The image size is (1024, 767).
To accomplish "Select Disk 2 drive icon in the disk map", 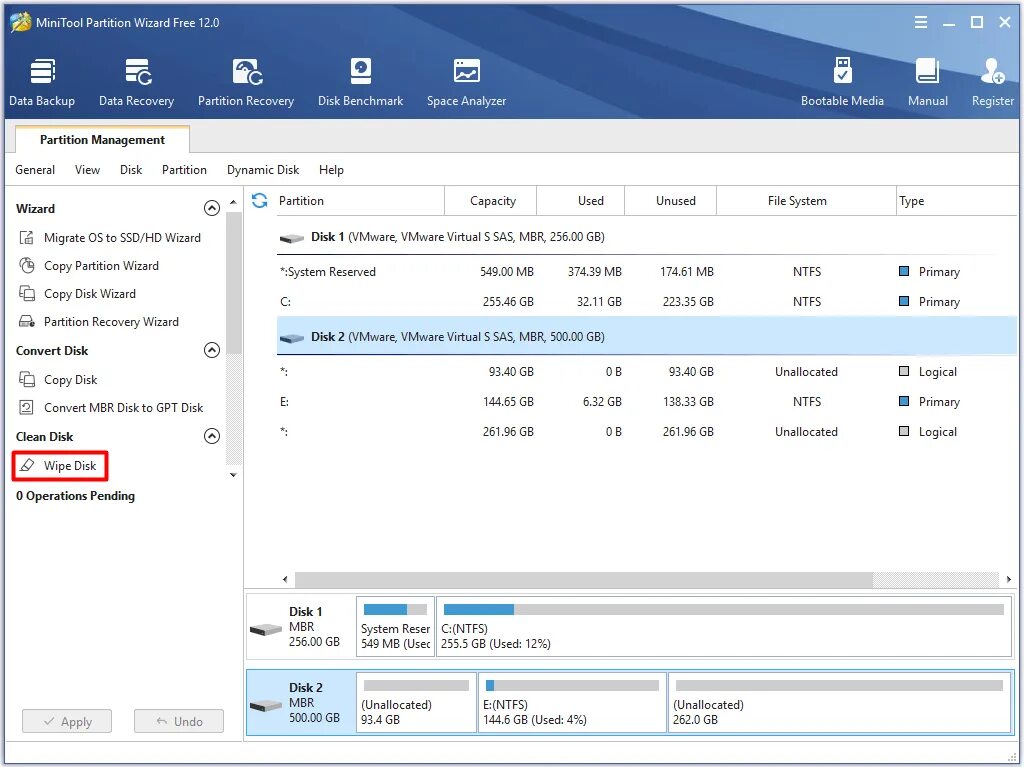I will click(266, 706).
